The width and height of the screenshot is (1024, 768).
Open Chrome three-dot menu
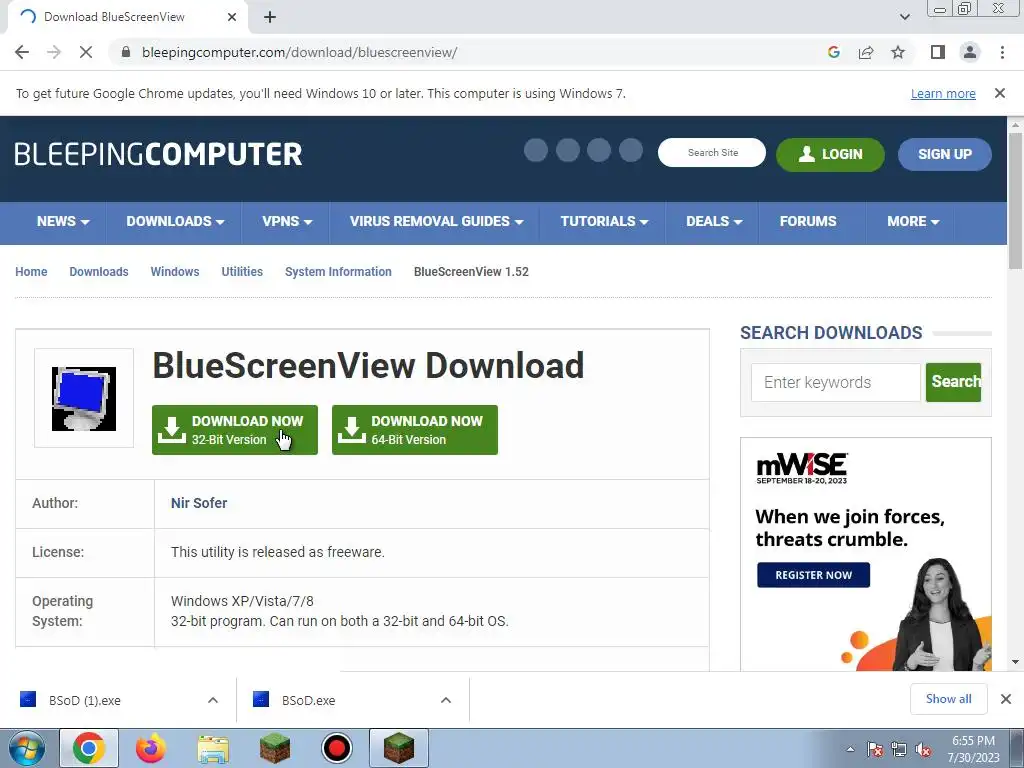coord(1002,52)
